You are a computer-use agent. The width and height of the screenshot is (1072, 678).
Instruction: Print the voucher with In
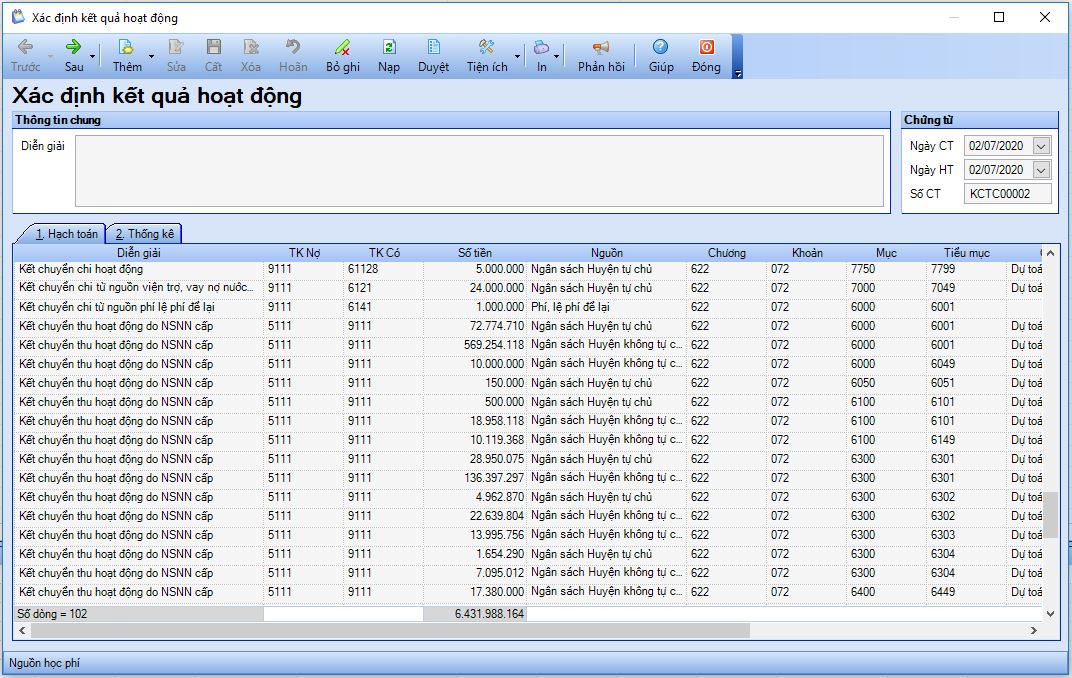pyautogui.click(x=541, y=56)
